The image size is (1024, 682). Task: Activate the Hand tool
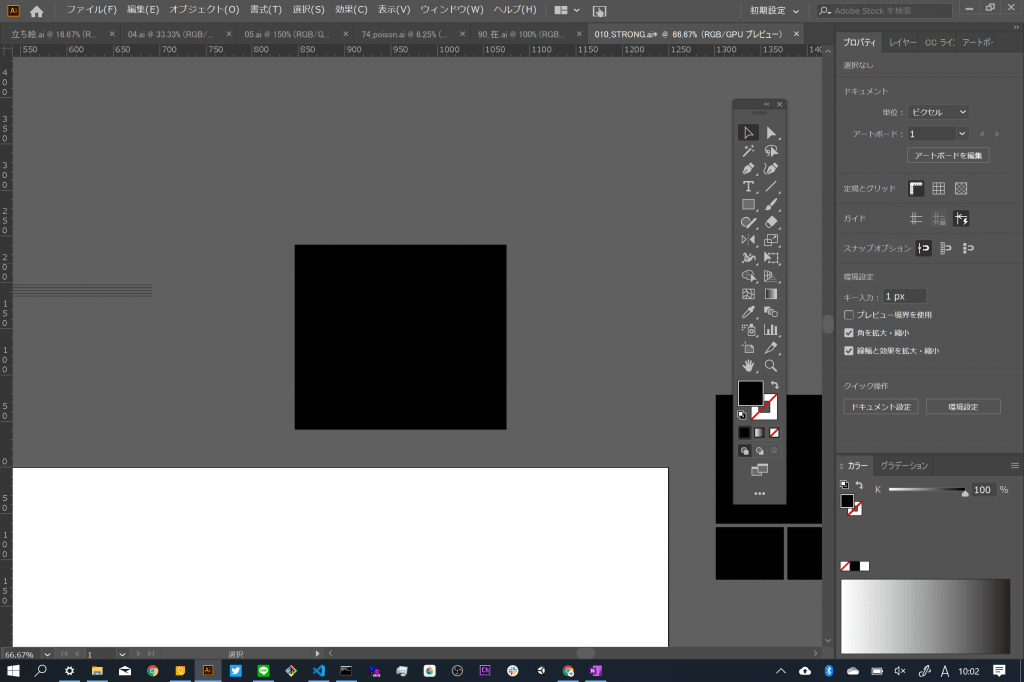(x=748, y=366)
